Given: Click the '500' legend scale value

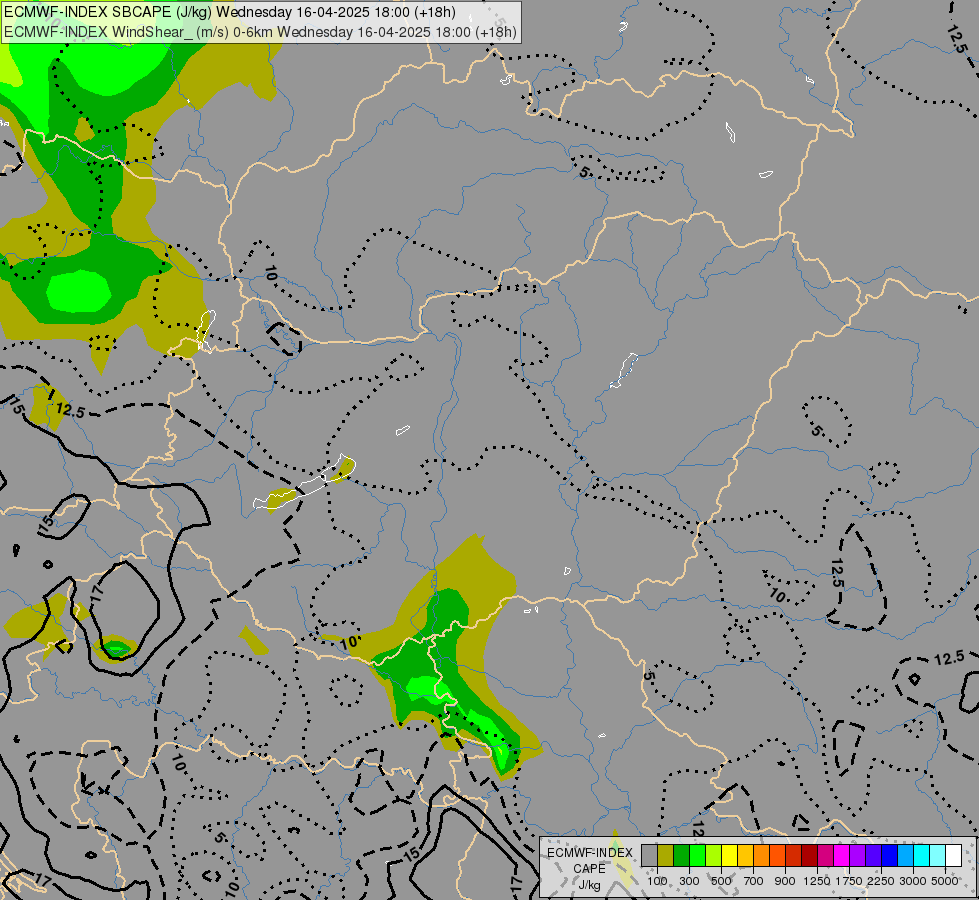Looking at the screenshot, I should (721, 881).
